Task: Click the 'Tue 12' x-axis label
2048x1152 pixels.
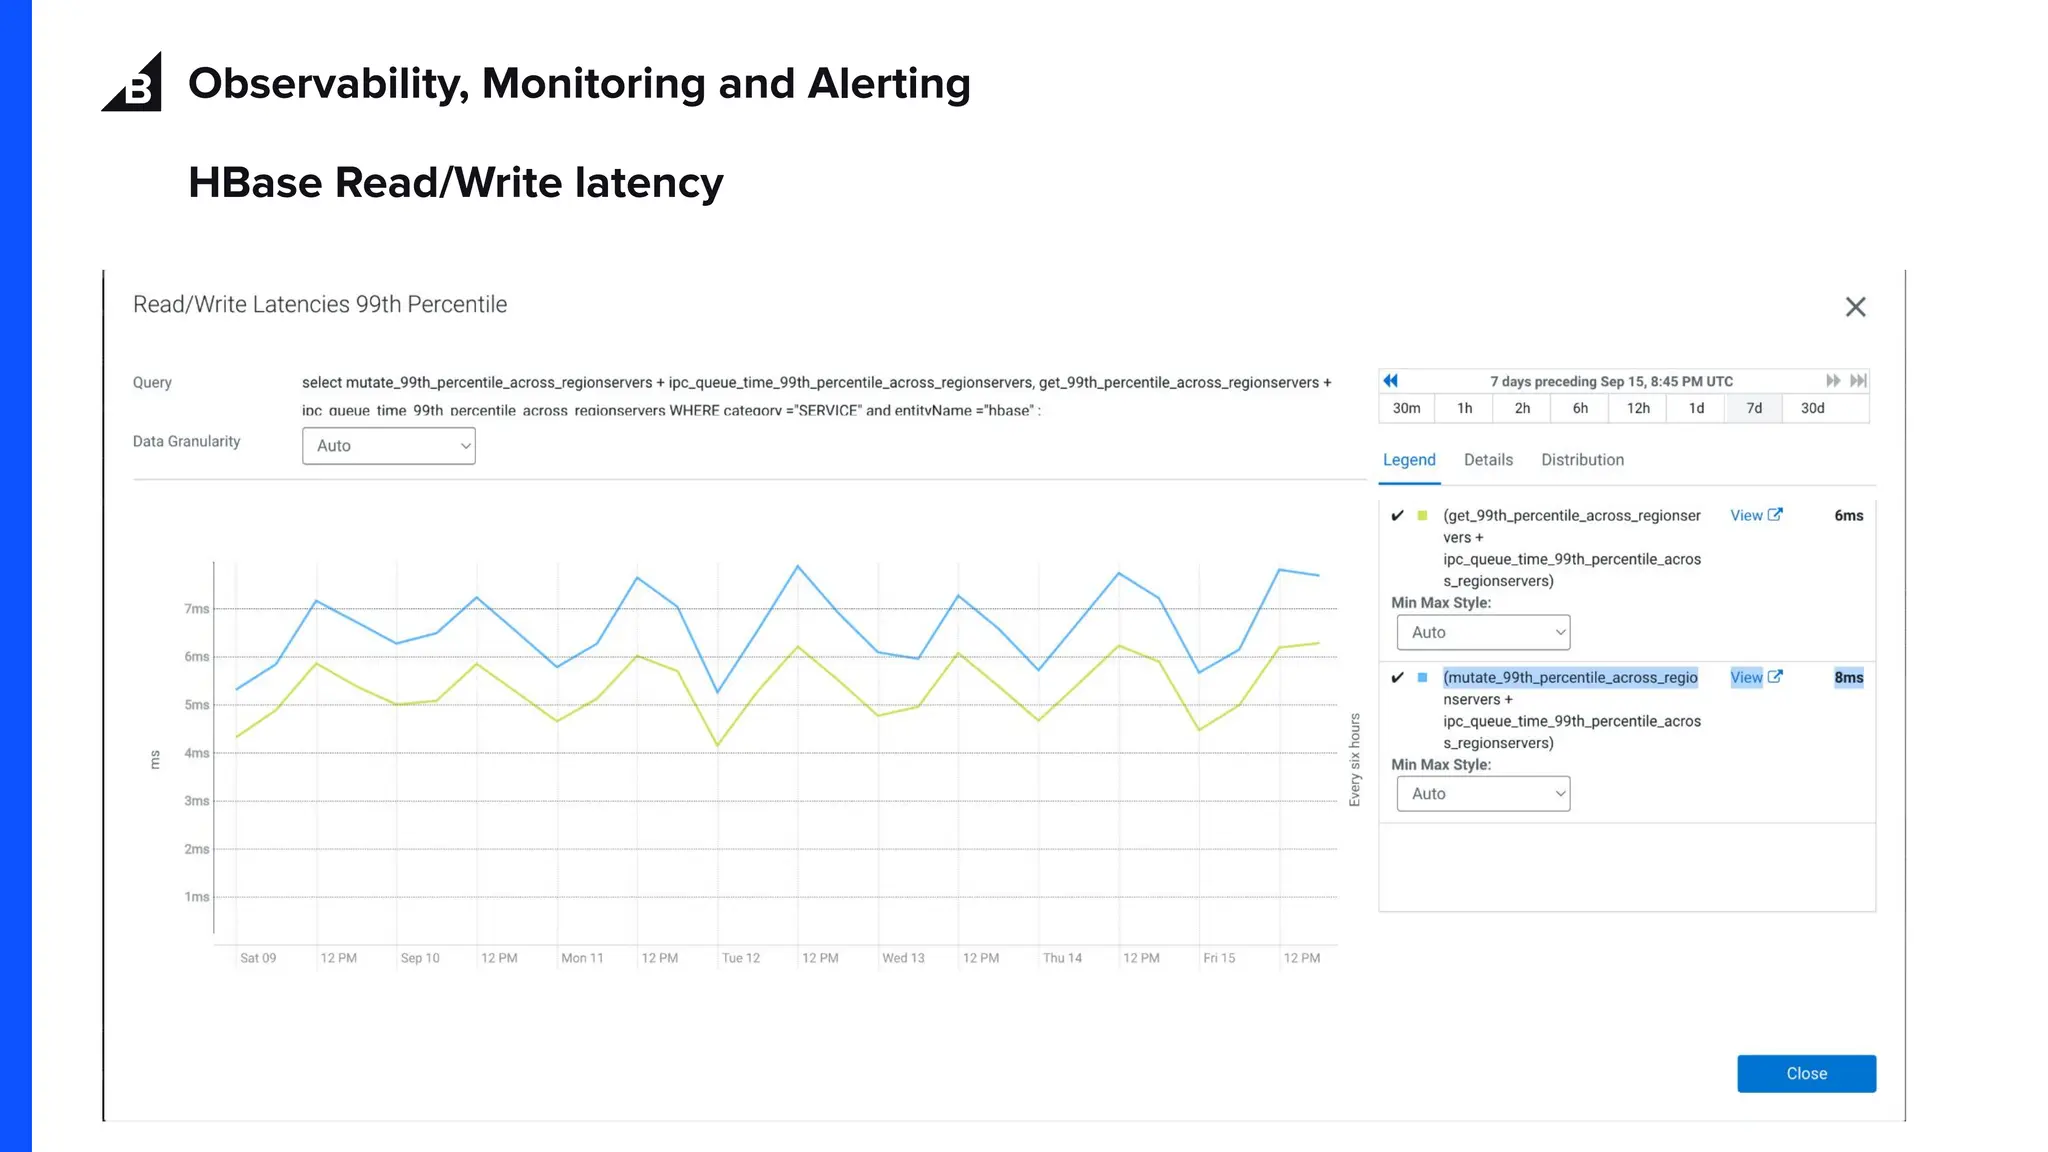Action: [x=741, y=958]
